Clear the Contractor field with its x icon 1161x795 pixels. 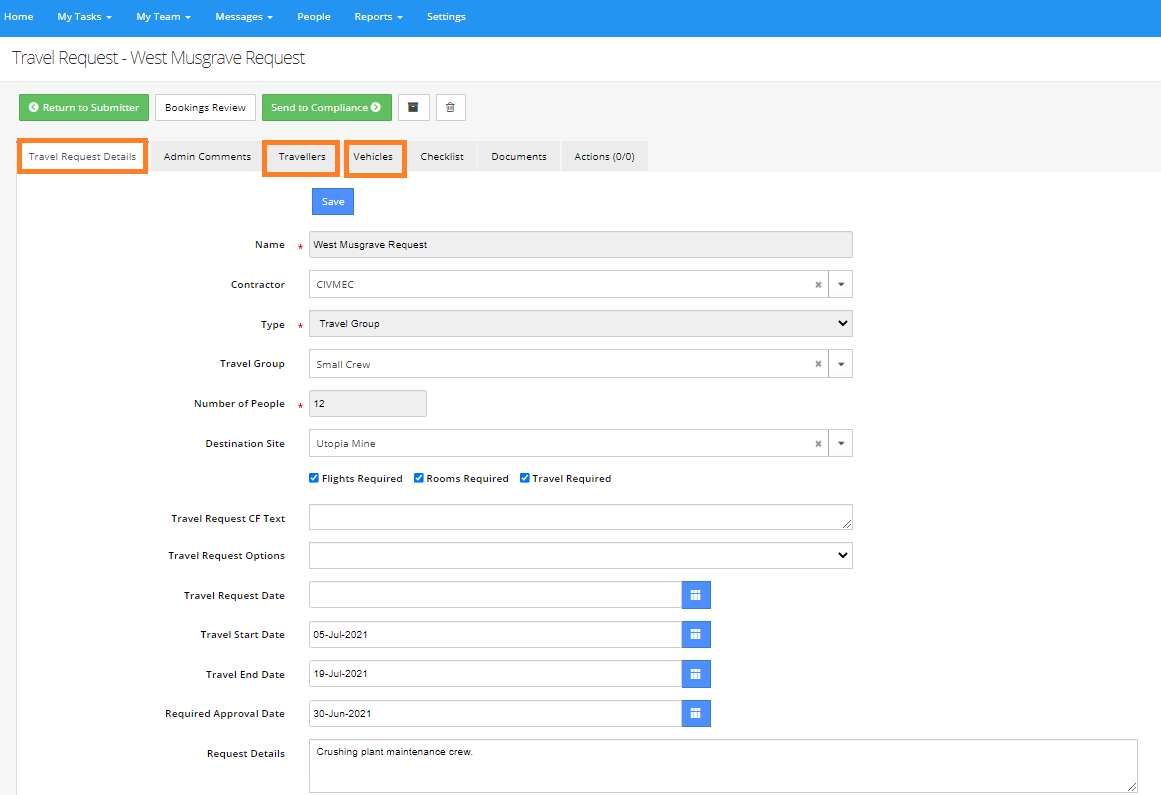[x=818, y=284]
